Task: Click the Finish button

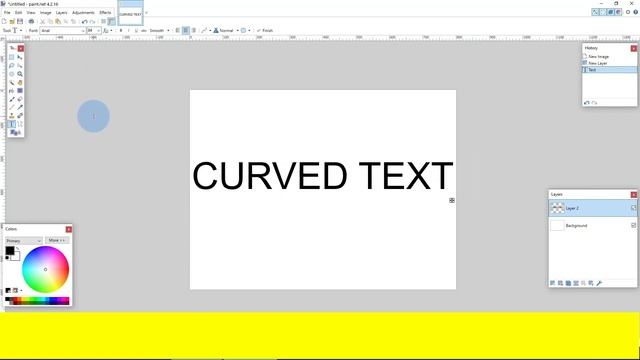Action: click(265, 31)
